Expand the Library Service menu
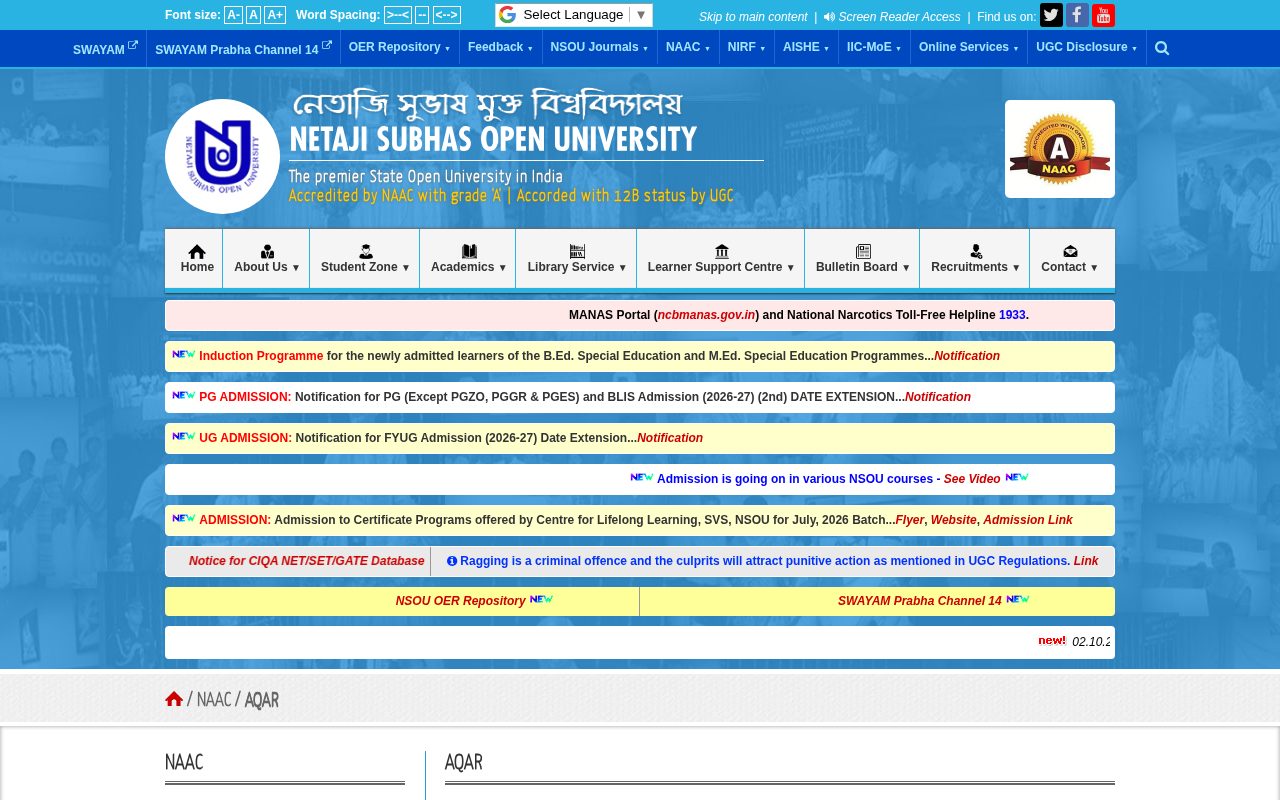The width and height of the screenshot is (1280, 800). tap(577, 259)
